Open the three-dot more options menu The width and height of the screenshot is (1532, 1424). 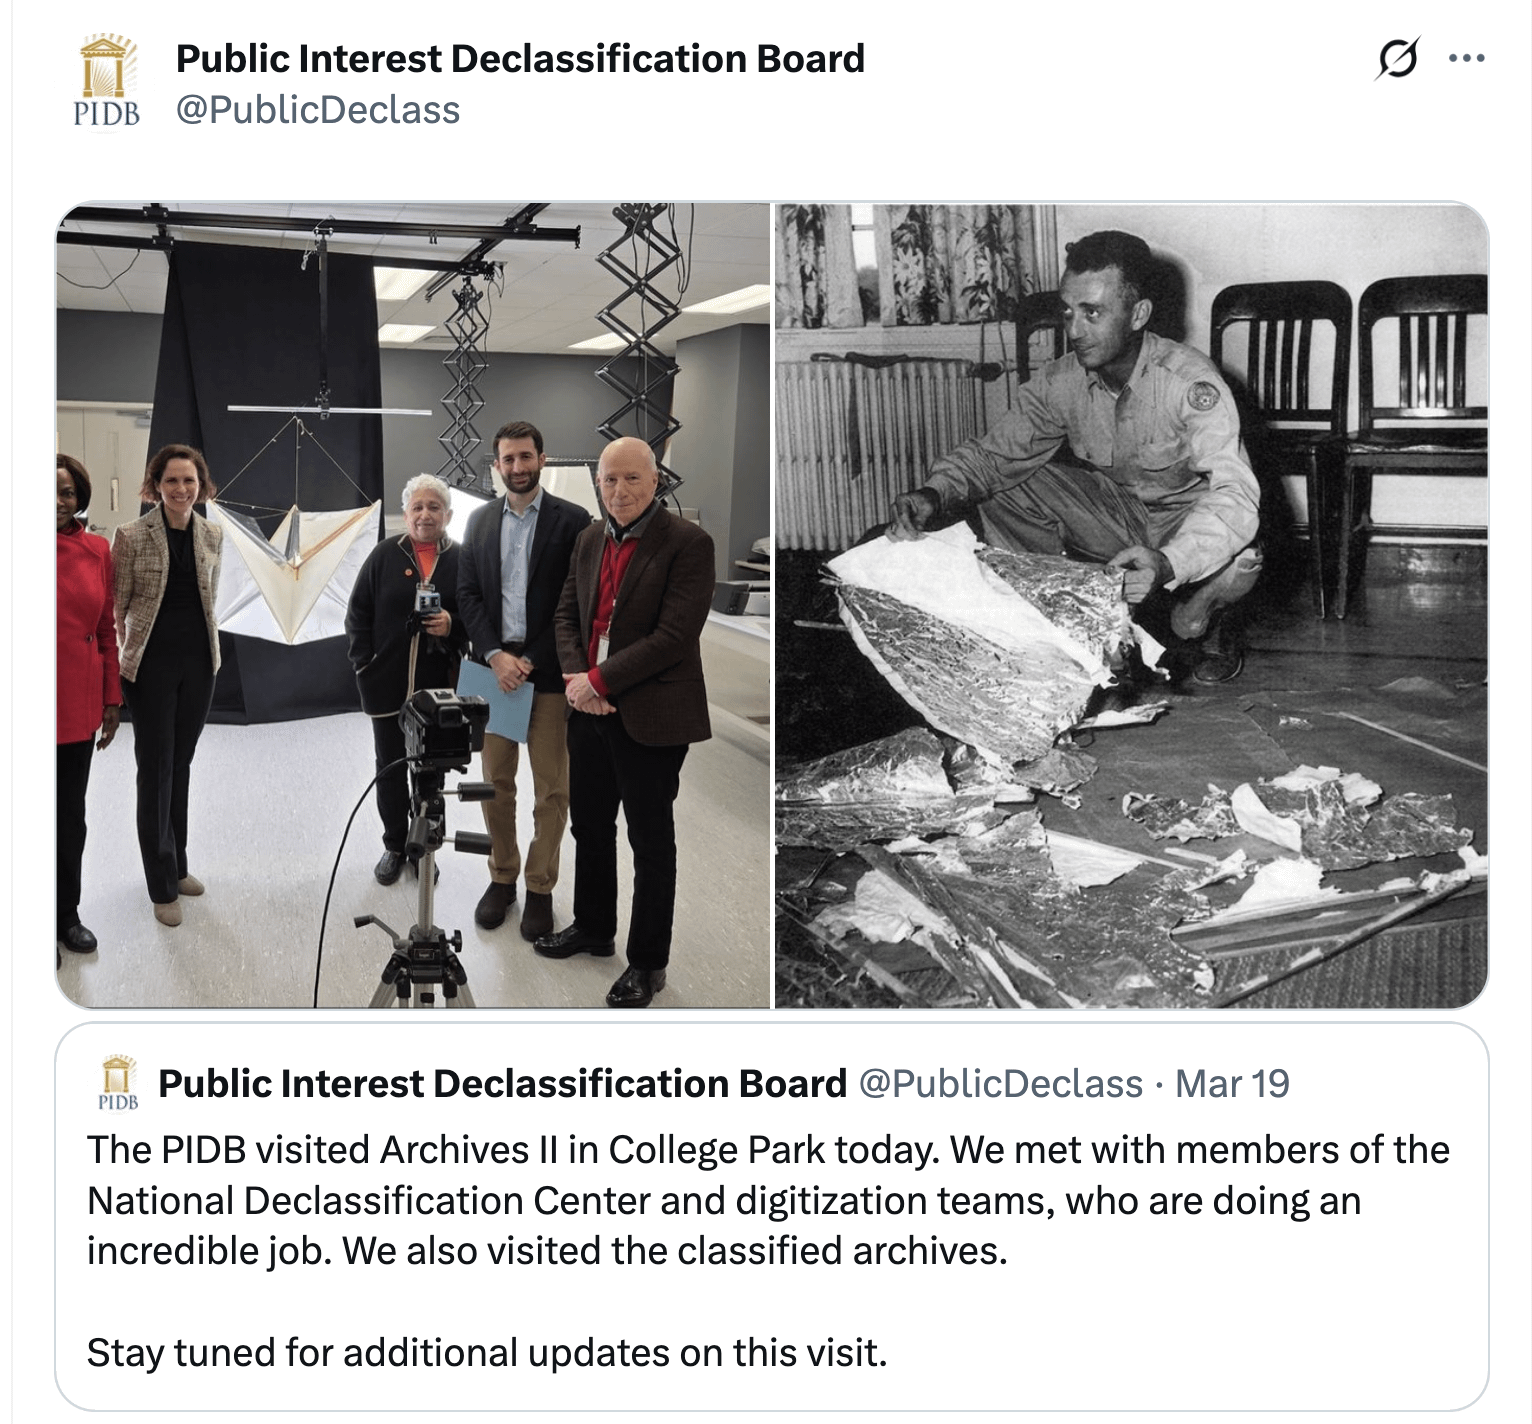click(x=1466, y=58)
